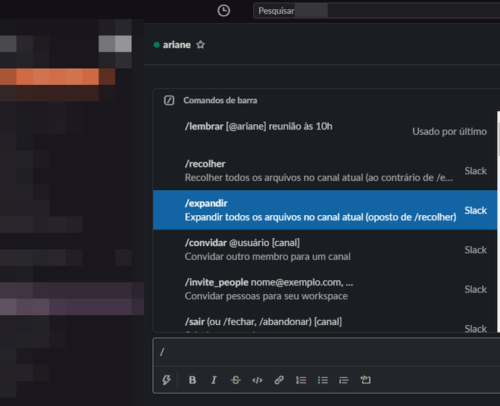Screen dimensions: 500x406
Task: Apply blockquote formatting
Action: 344,380
